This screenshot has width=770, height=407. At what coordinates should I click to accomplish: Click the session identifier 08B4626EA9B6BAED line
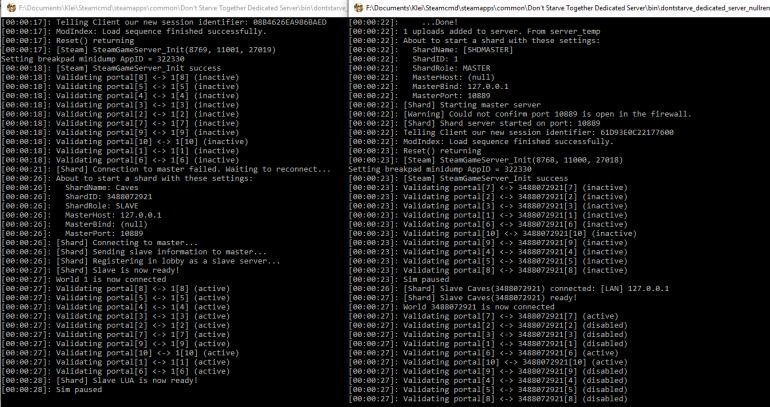click(x=150, y=21)
